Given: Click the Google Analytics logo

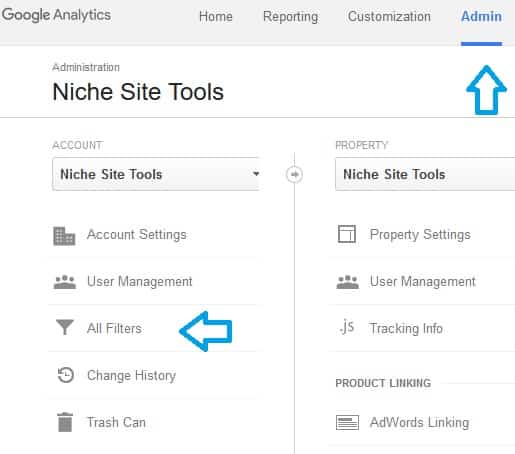Looking at the screenshot, I should coord(56,15).
